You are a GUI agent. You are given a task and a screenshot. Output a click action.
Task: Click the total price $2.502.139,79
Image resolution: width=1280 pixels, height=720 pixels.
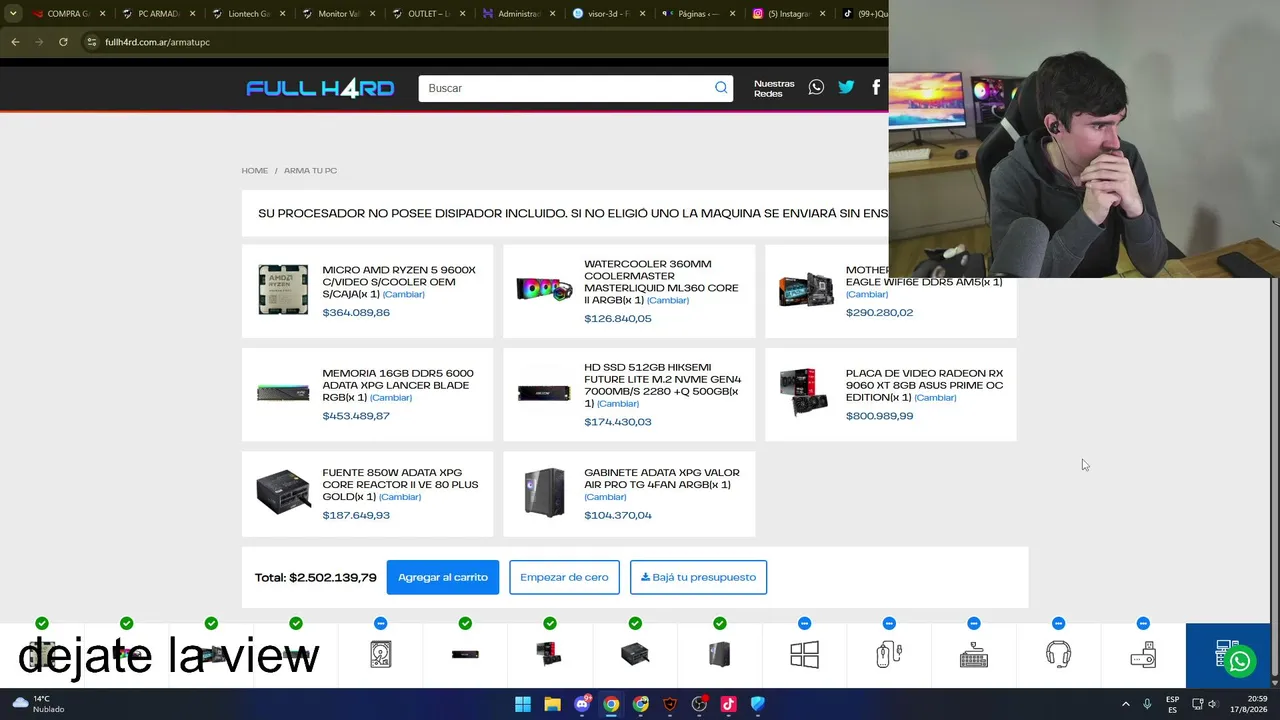(x=332, y=578)
